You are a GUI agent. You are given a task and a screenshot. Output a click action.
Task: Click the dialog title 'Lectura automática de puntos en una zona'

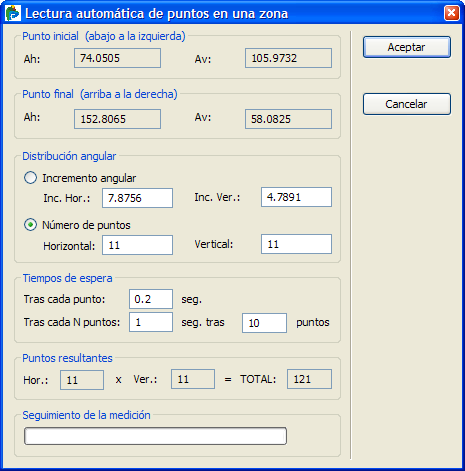157,14
